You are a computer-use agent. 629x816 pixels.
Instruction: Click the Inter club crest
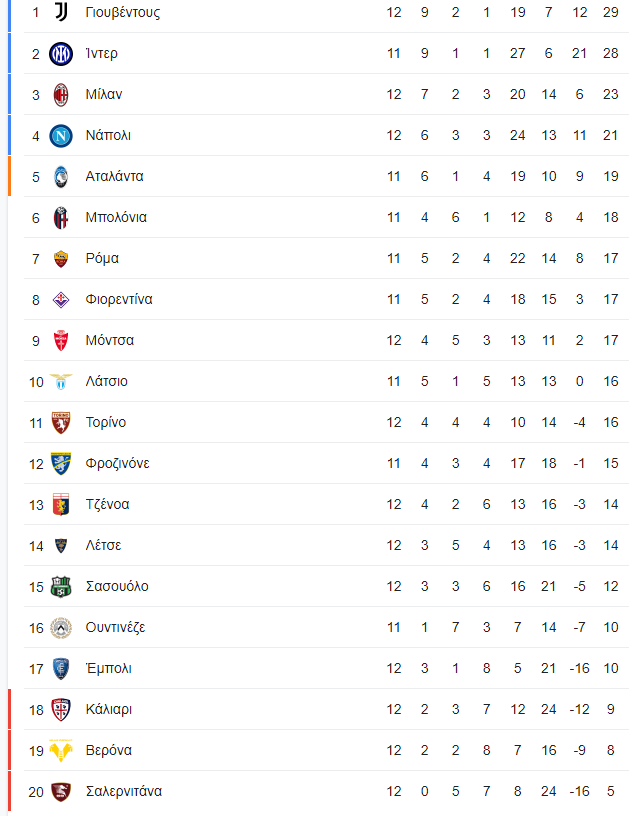(x=61, y=53)
